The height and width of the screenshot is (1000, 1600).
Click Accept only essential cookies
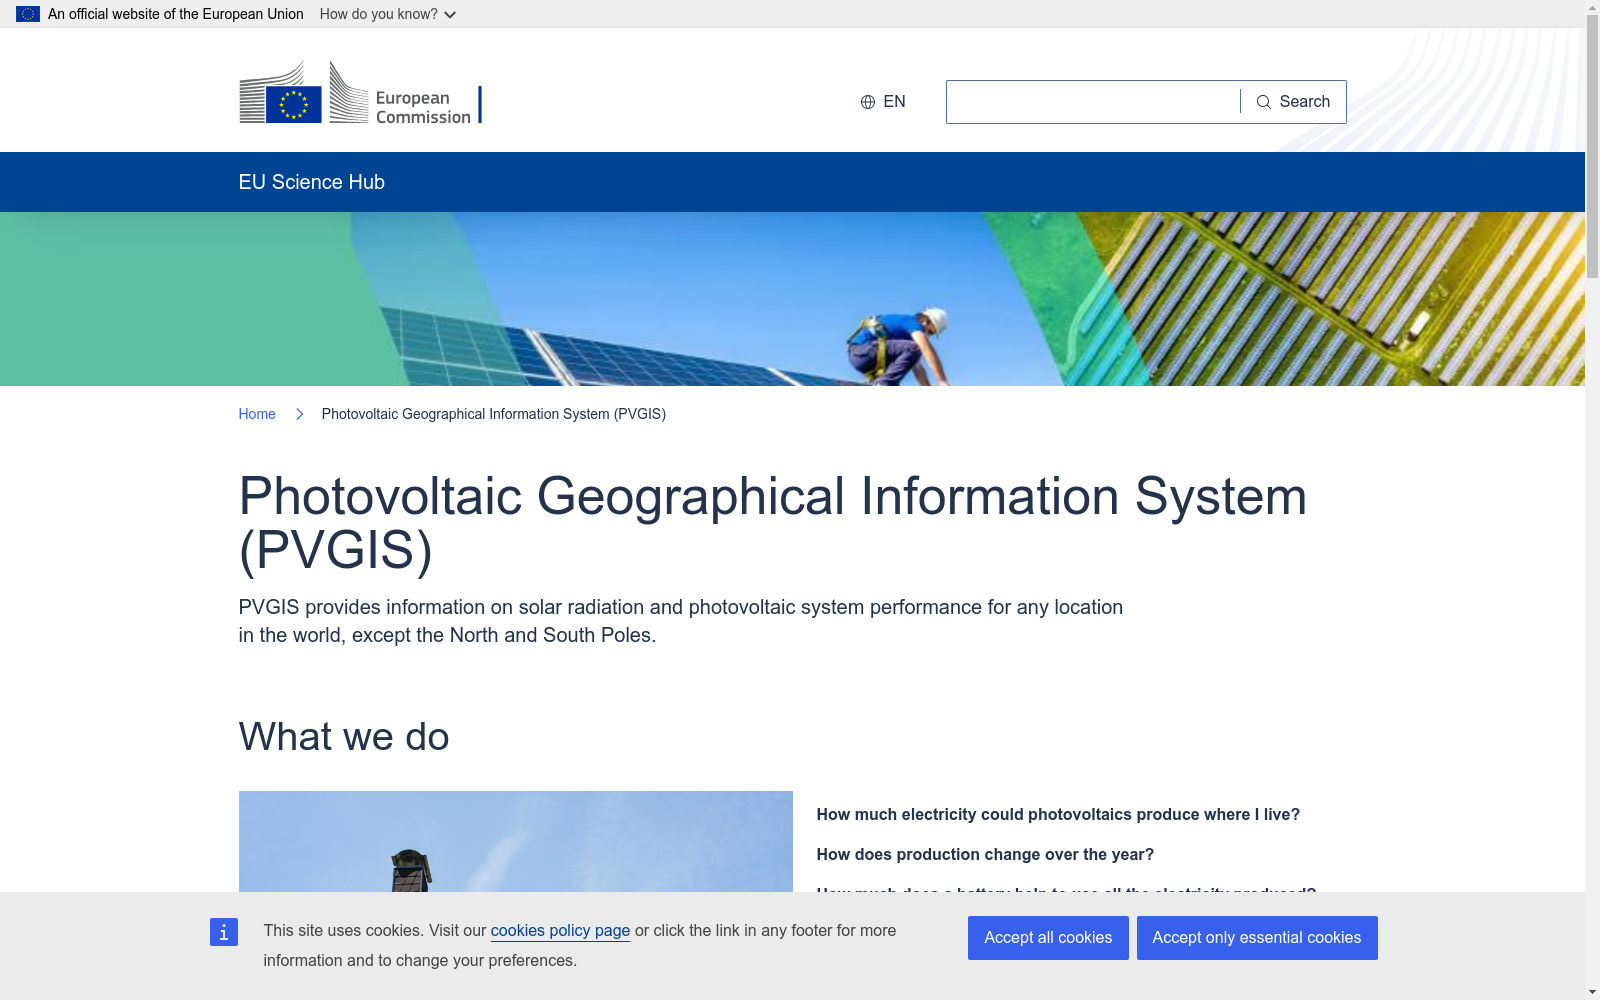click(1257, 938)
